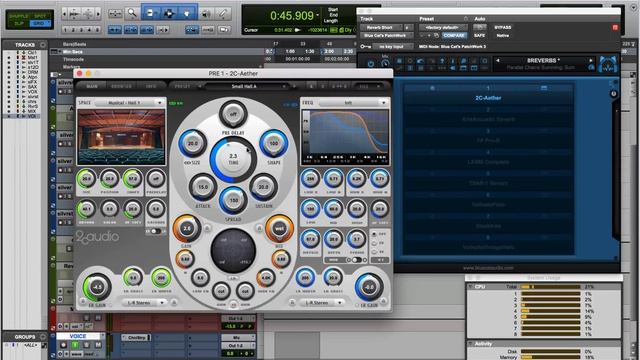Open the main counter format dropdown arrow
The image size is (640, 360).
pyautogui.click(x=318, y=16)
